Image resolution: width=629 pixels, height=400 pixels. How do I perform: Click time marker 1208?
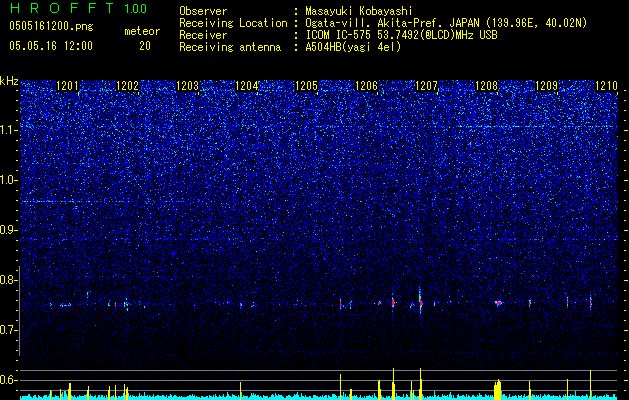486,86
